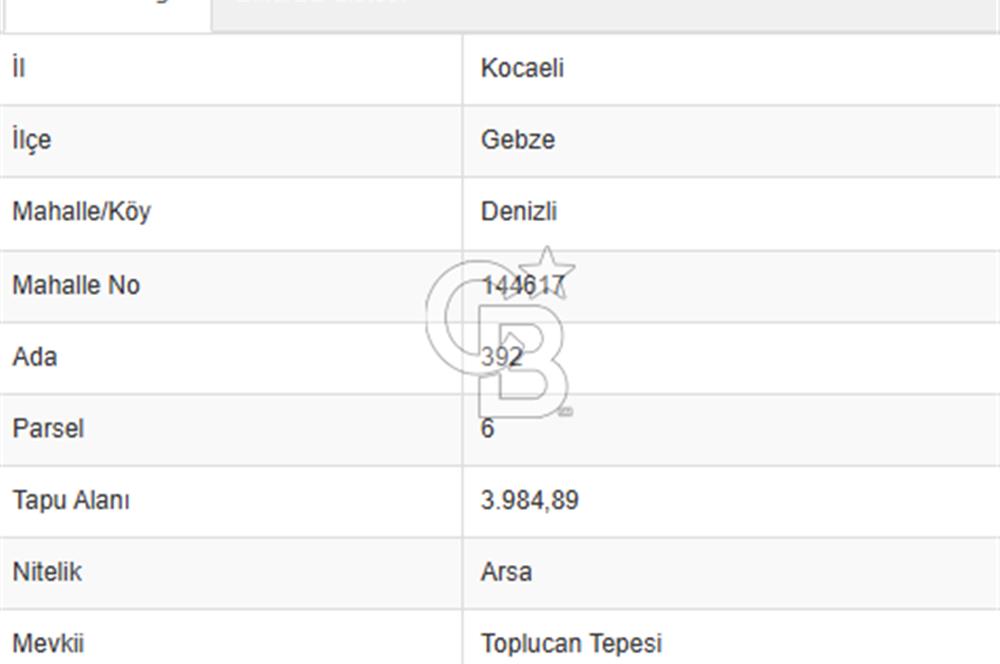Switch to the inactive gray tab
This screenshot has width=1000, height=664.
tap(605, 14)
